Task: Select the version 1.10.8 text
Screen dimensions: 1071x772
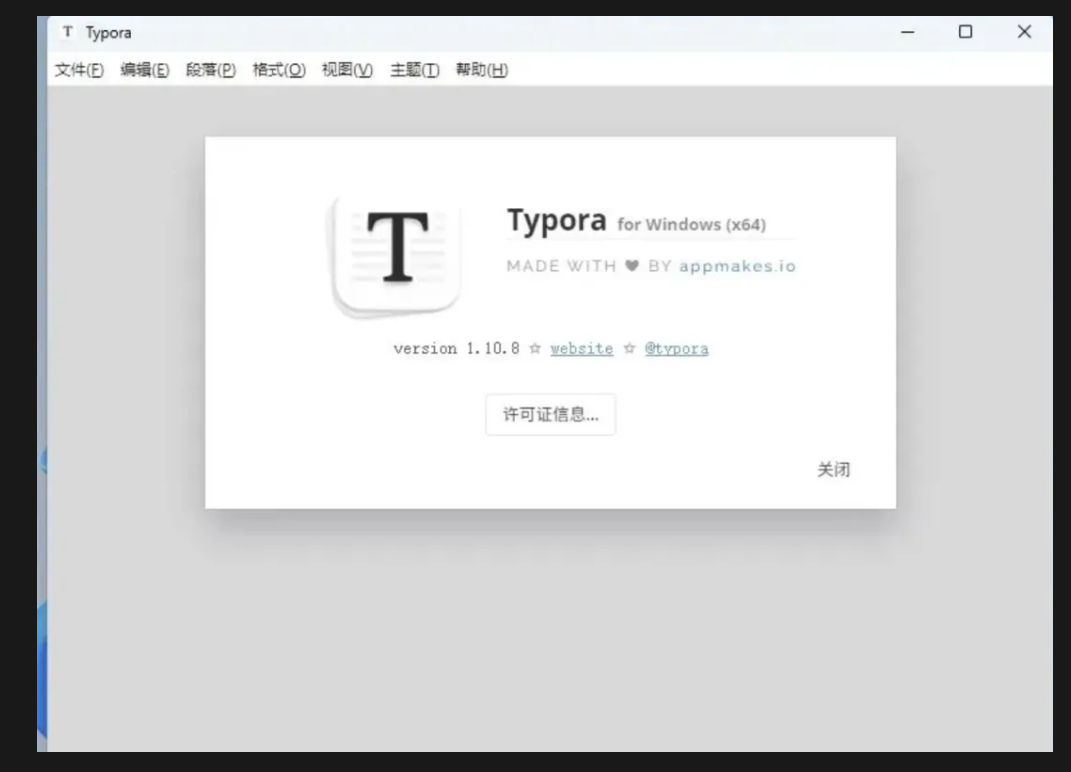Action: click(456, 348)
